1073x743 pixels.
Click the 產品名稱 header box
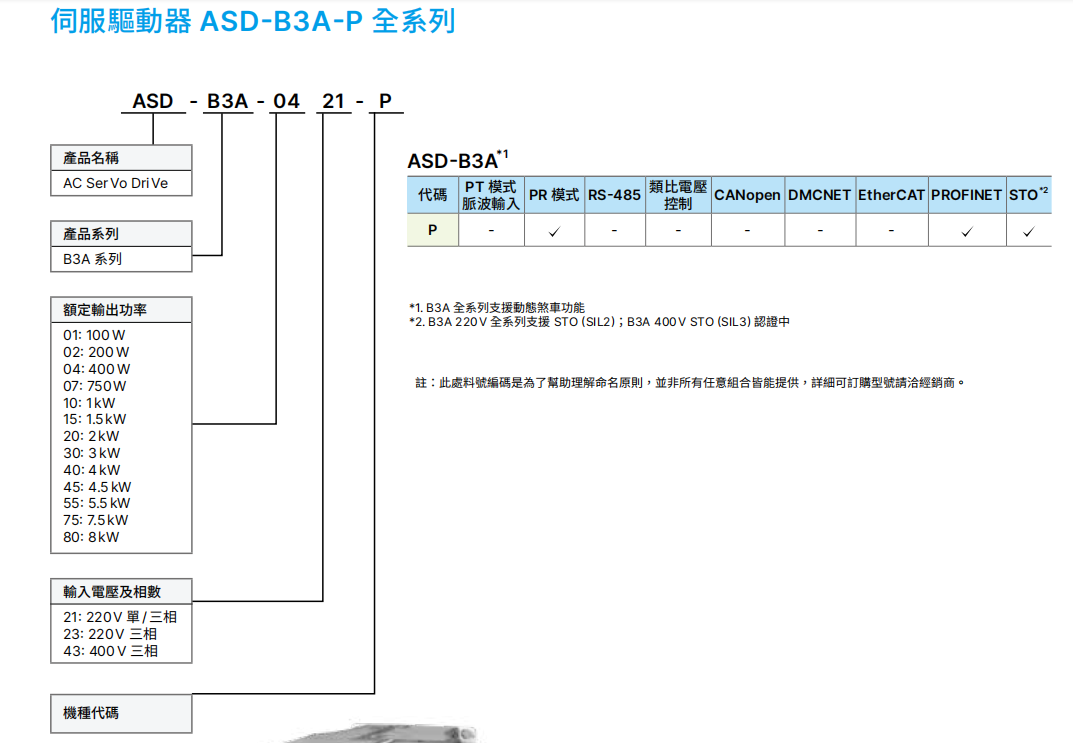[x=120, y=157]
